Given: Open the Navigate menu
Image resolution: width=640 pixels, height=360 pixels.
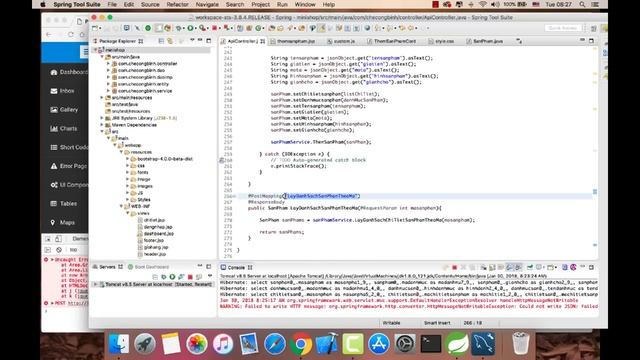Looking at the screenshot, I should point(207,4).
